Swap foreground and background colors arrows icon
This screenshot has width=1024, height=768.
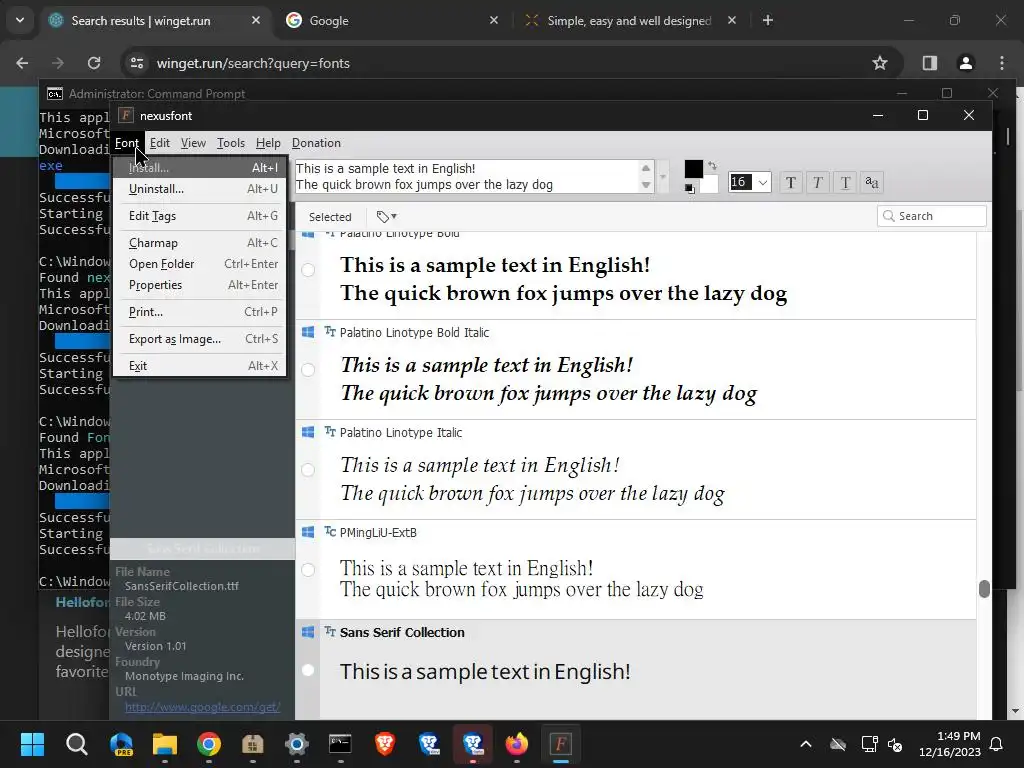tap(712, 166)
